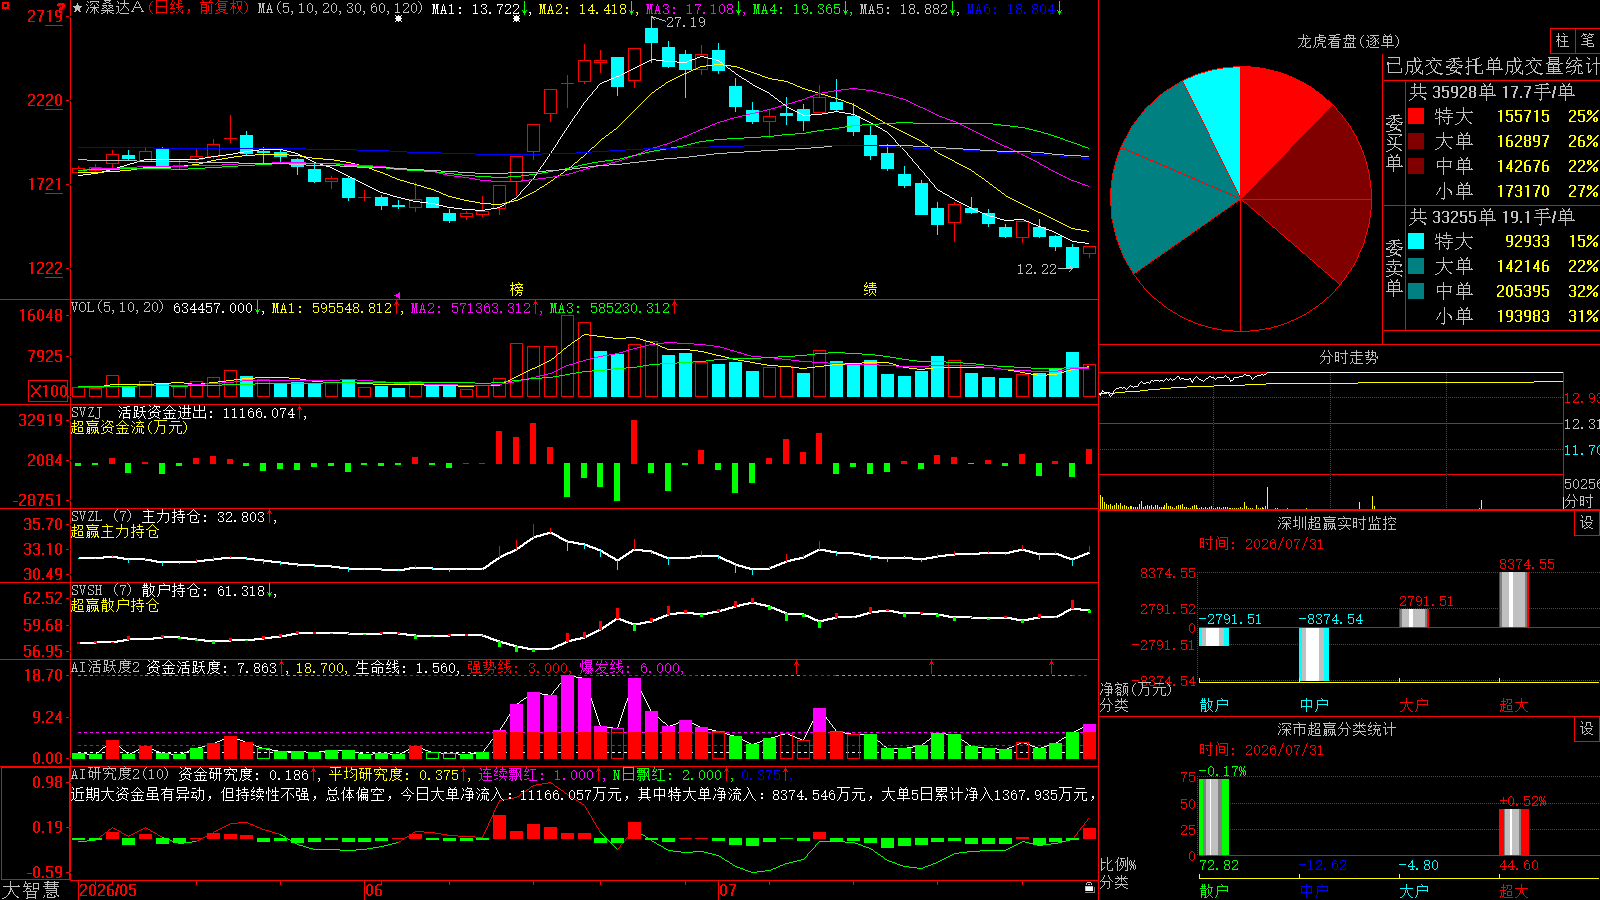Click the 中户 bar in 深圳超赢实时监控 chart
This screenshot has height=900, width=1600.
point(1314,654)
